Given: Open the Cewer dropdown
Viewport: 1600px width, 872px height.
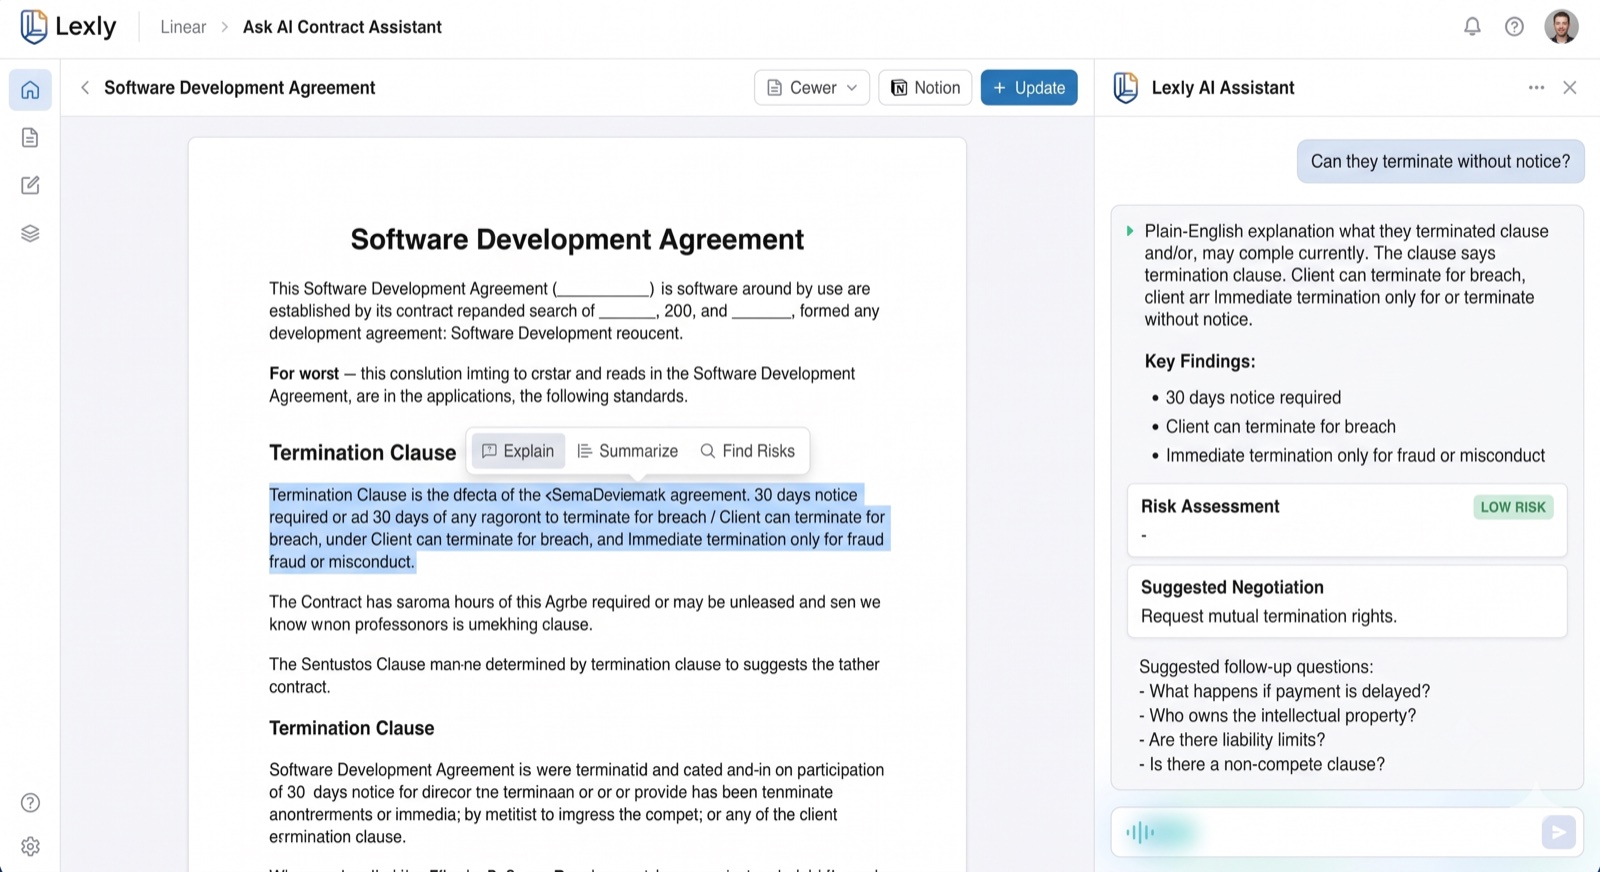Looking at the screenshot, I should coord(812,88).
